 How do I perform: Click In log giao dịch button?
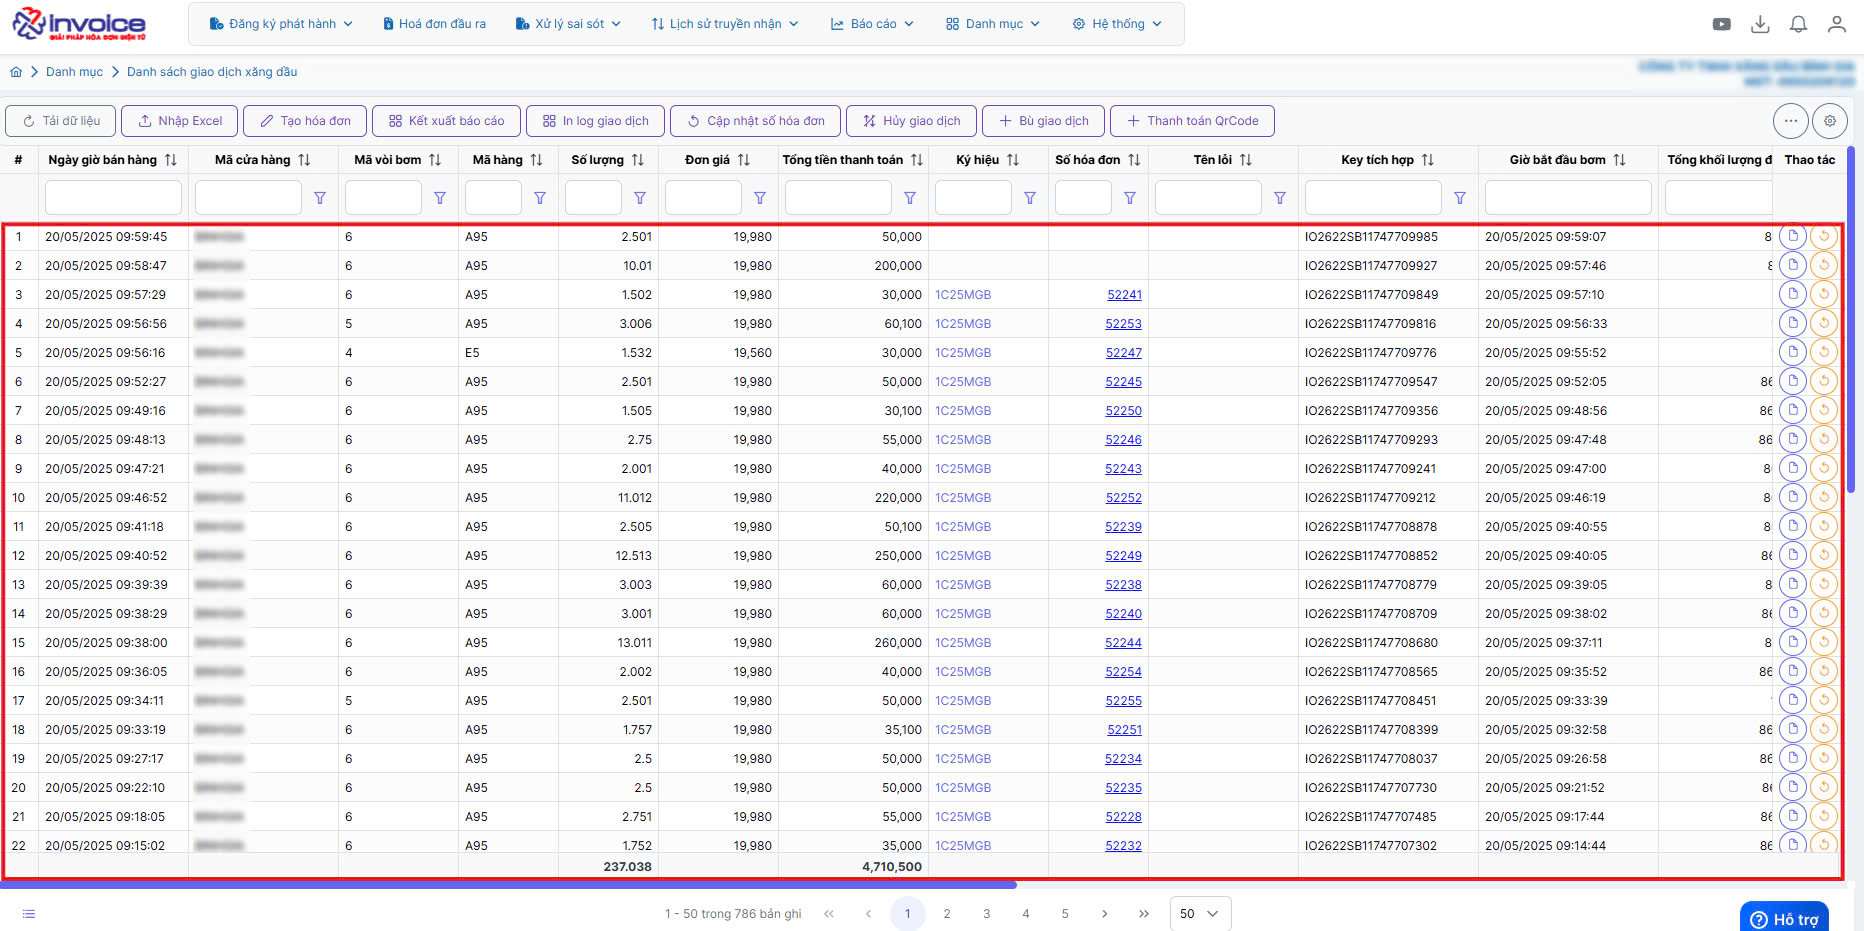596,121
